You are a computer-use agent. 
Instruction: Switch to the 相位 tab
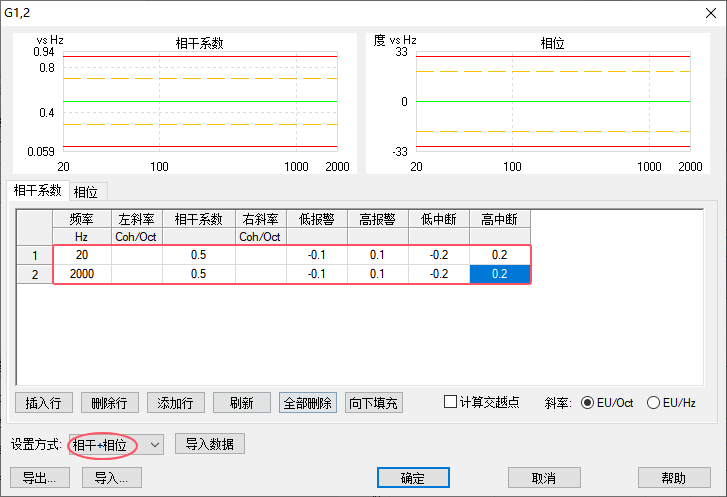pos(88,191)
